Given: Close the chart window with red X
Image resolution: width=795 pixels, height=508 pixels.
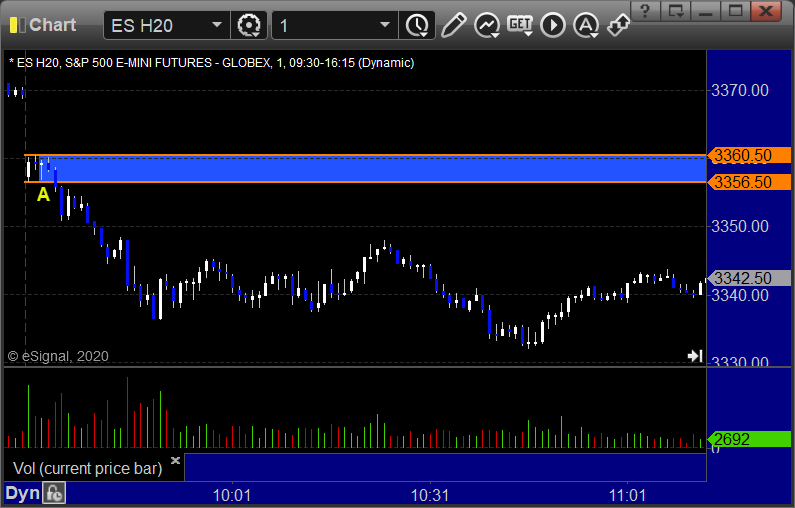Looking at the screenshot, I should tap(766, 11).
